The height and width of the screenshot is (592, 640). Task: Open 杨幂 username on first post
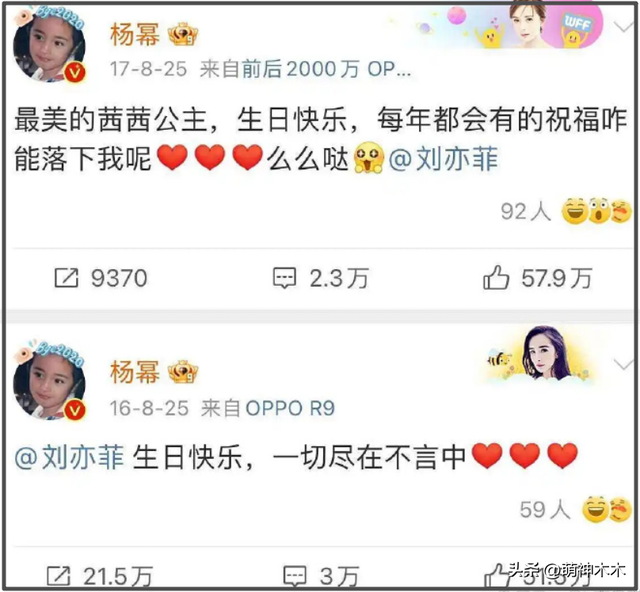(135, 34)
